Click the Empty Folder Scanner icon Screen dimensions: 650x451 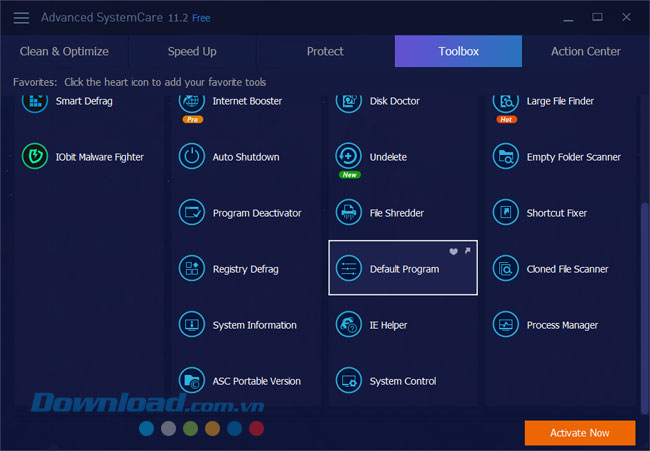point(506,156)
